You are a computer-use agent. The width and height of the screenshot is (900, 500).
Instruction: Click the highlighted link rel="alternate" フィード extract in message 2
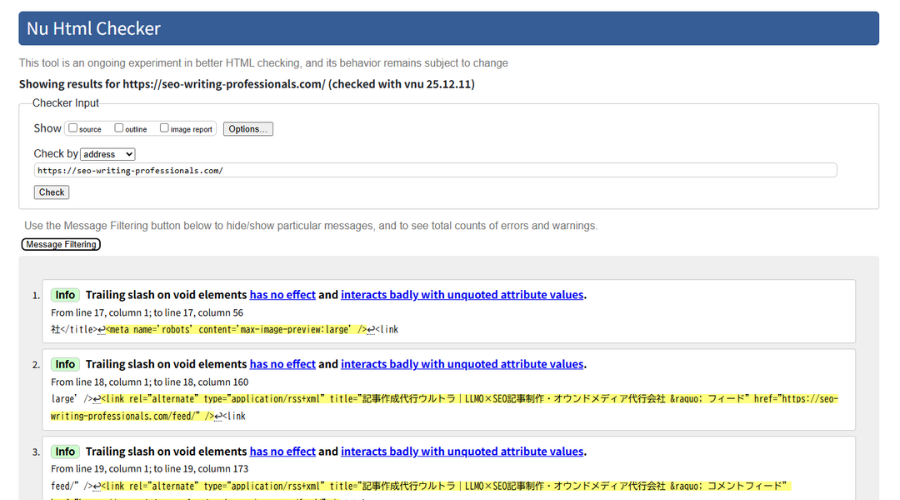pos(444,407)
